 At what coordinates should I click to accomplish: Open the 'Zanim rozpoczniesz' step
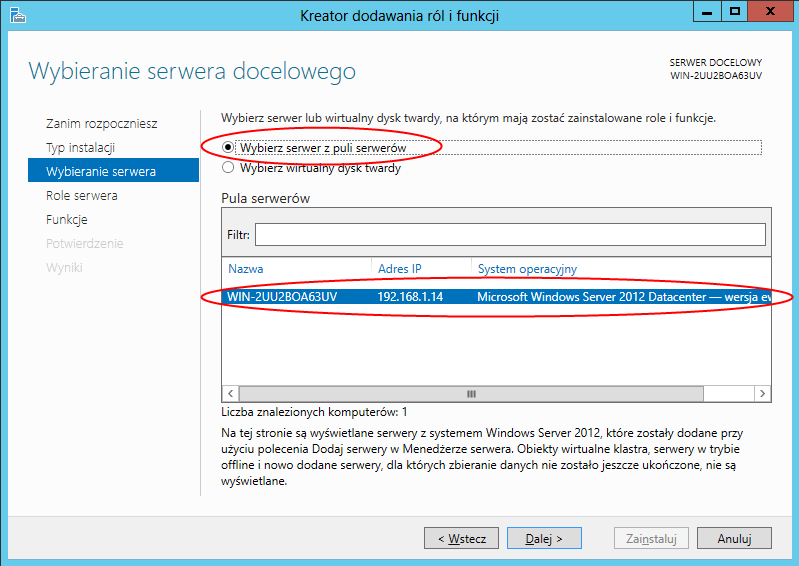pos(101,124)
